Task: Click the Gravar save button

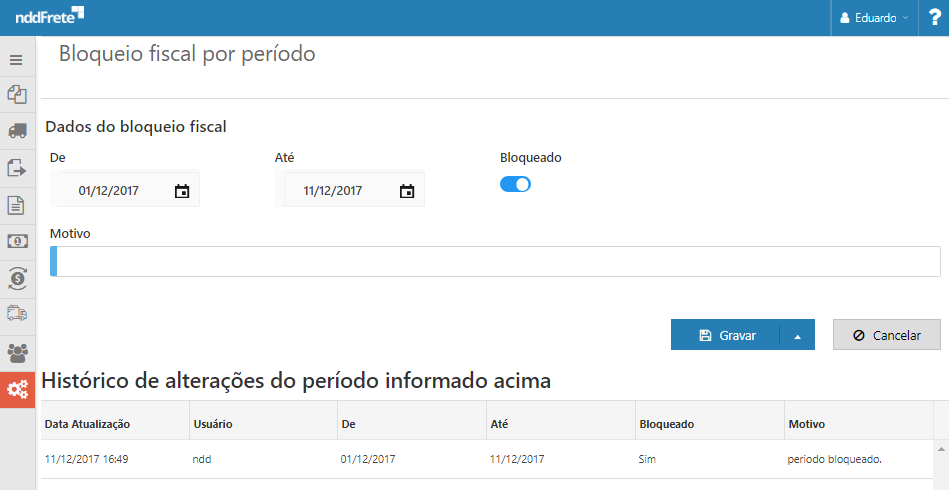Action: (x=726, y=335)
